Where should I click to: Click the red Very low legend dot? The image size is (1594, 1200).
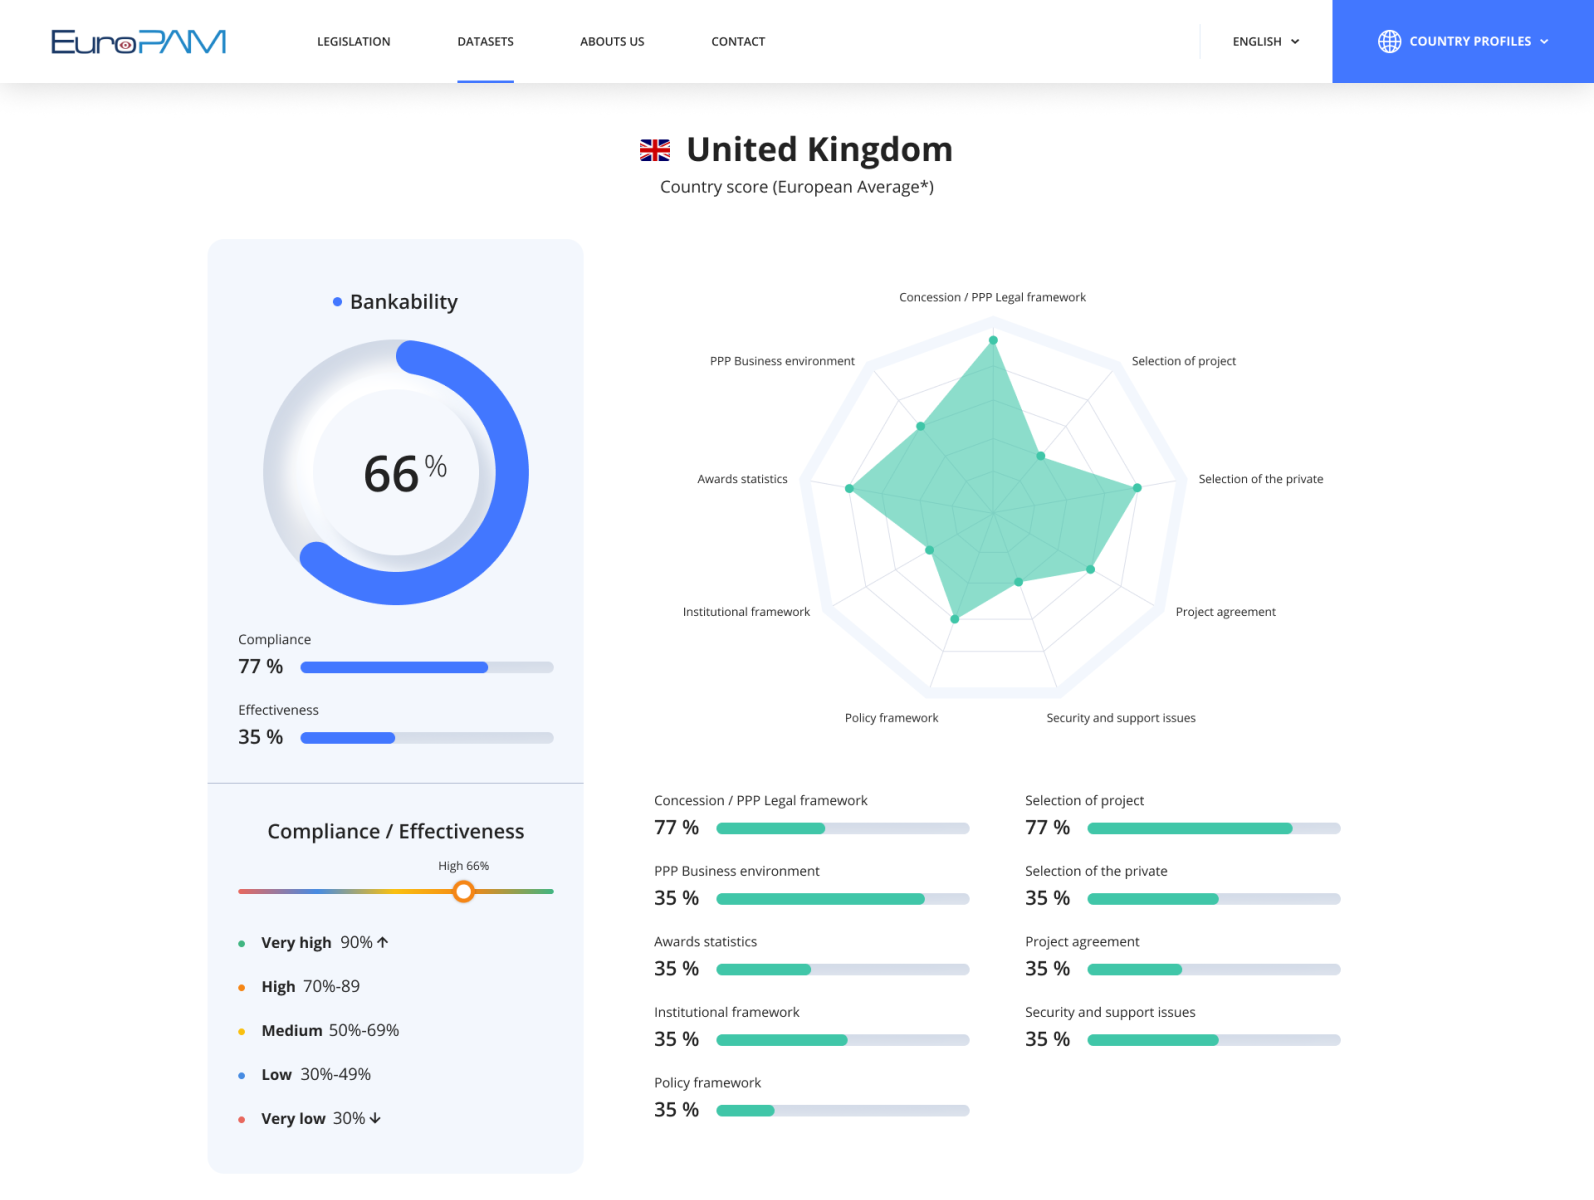tap(241, 1119)
